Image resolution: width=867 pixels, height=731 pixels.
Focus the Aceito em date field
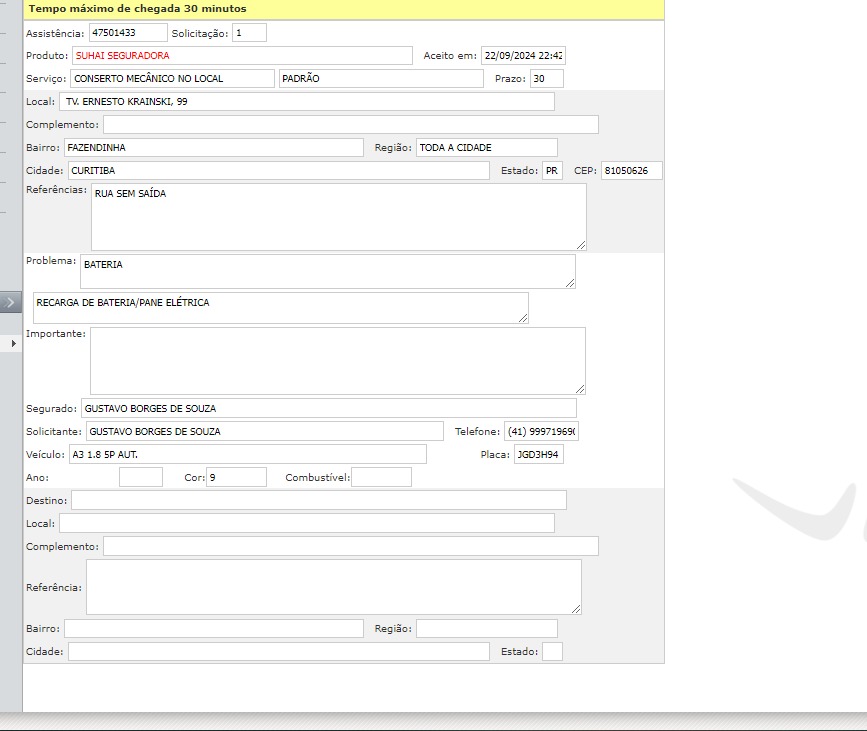click(x=522, y=56)
